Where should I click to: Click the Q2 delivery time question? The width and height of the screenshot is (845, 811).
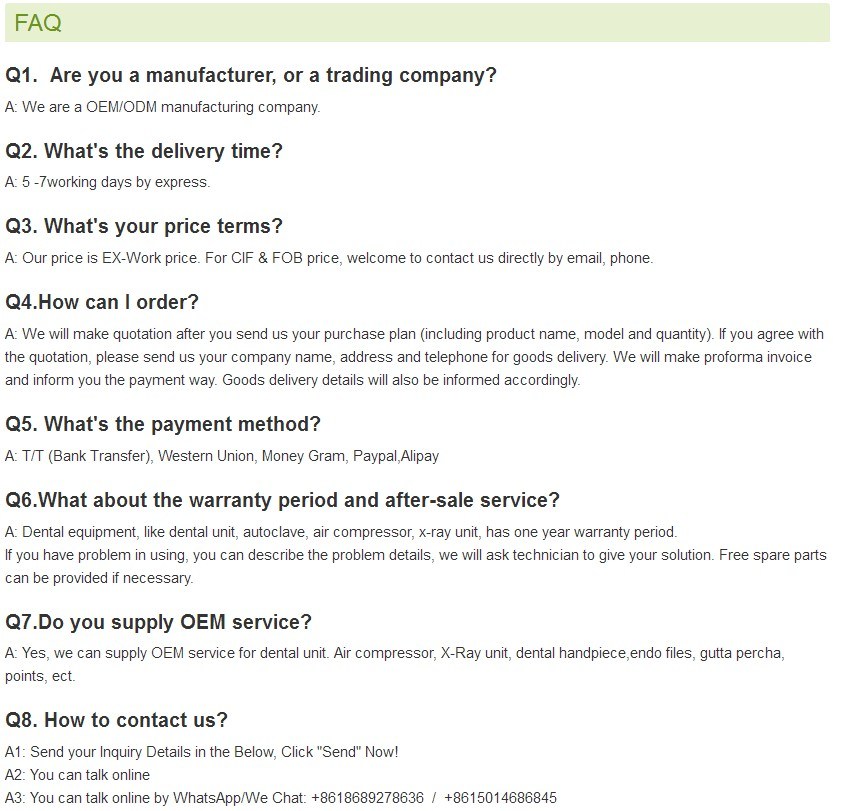tap(144, 151)
